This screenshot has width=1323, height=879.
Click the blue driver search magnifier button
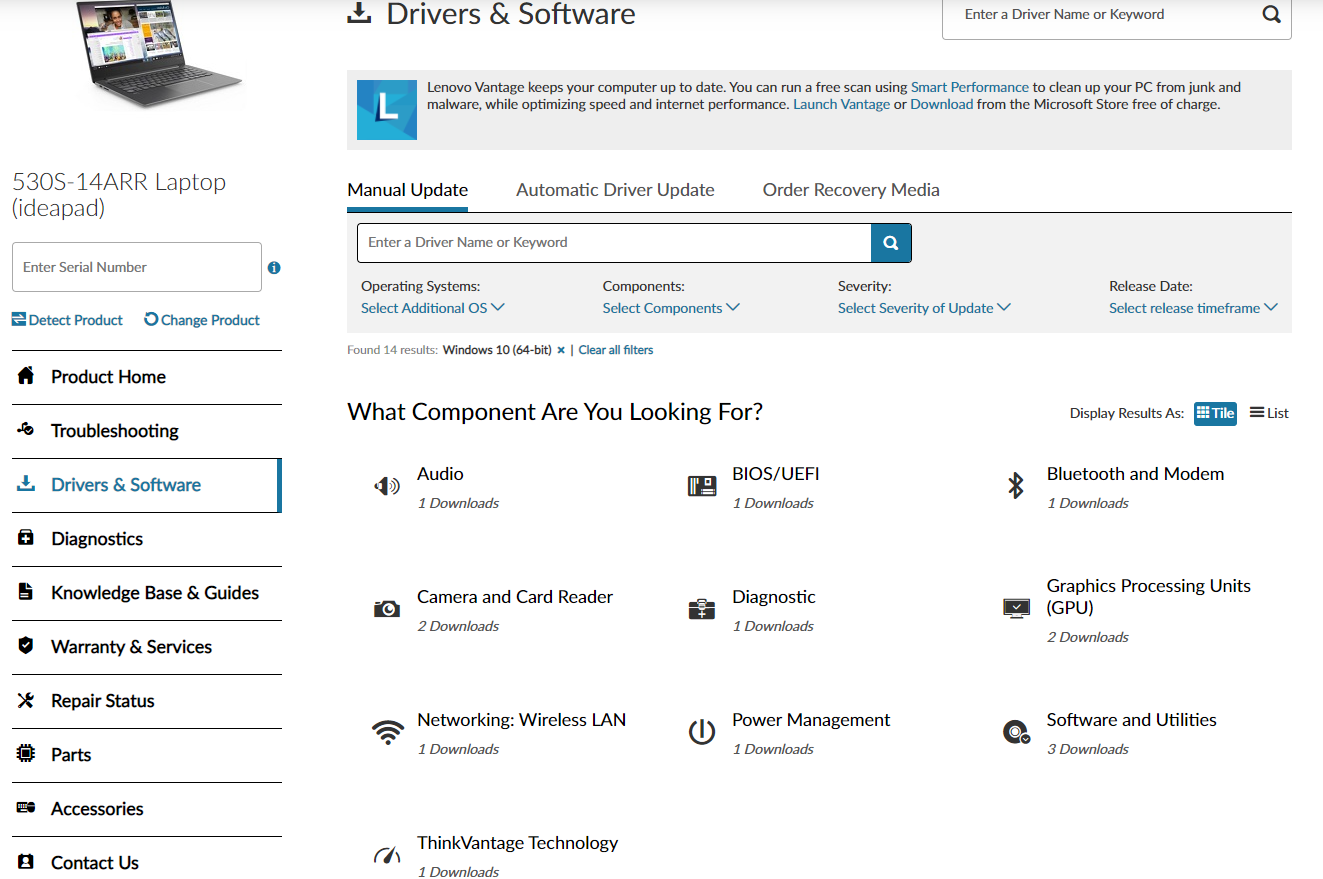click(891, 243)
